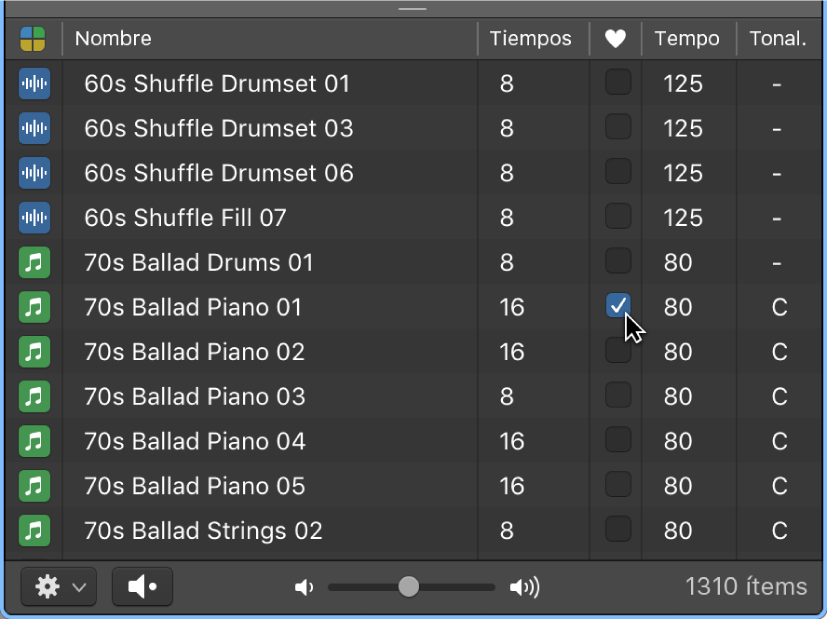This screenshot has width=827, height=620.
Task: Click green note icon for 70s Ballad Strings 02
Action: click(34, 530)
